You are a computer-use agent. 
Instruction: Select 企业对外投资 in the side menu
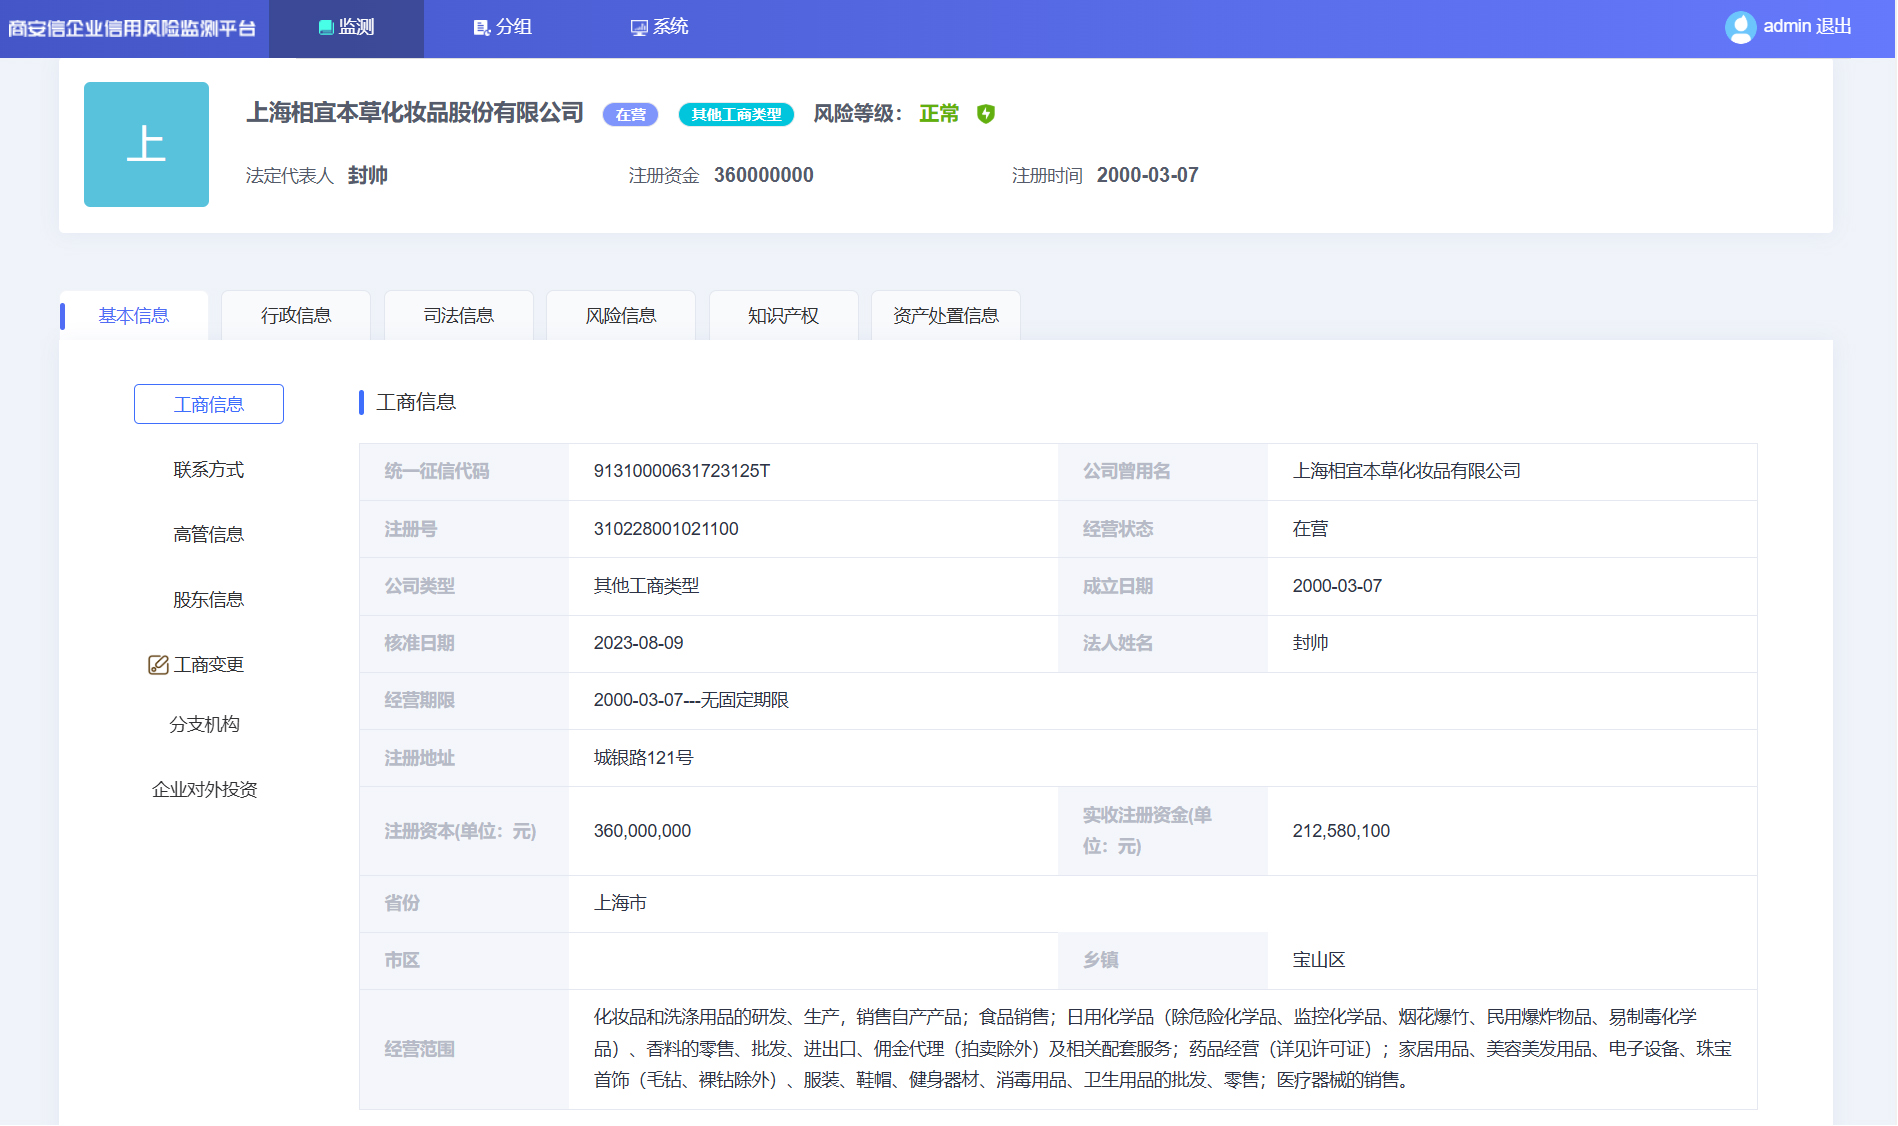click(x=205, y=790)
